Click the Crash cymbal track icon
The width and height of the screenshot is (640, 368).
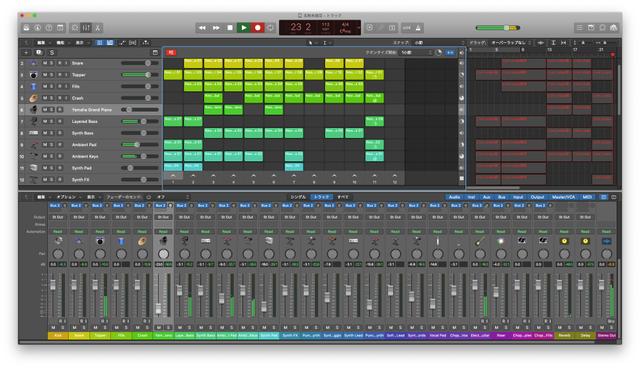click(33, 98)
